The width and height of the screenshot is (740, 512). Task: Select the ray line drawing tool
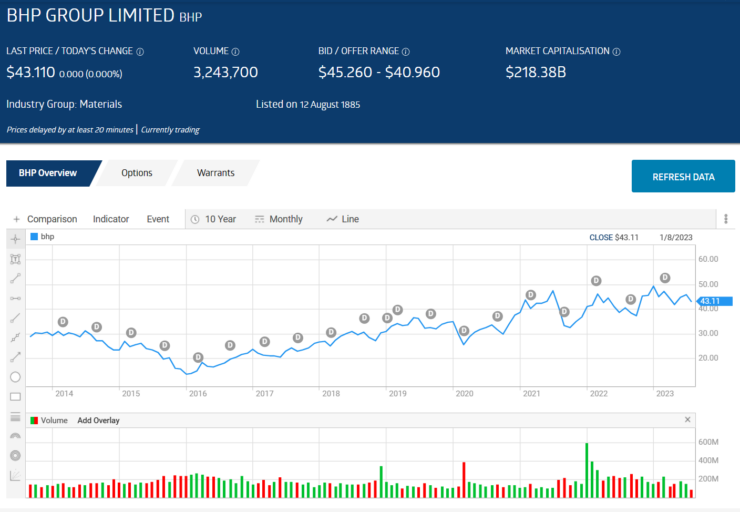[x=16, y=318]
